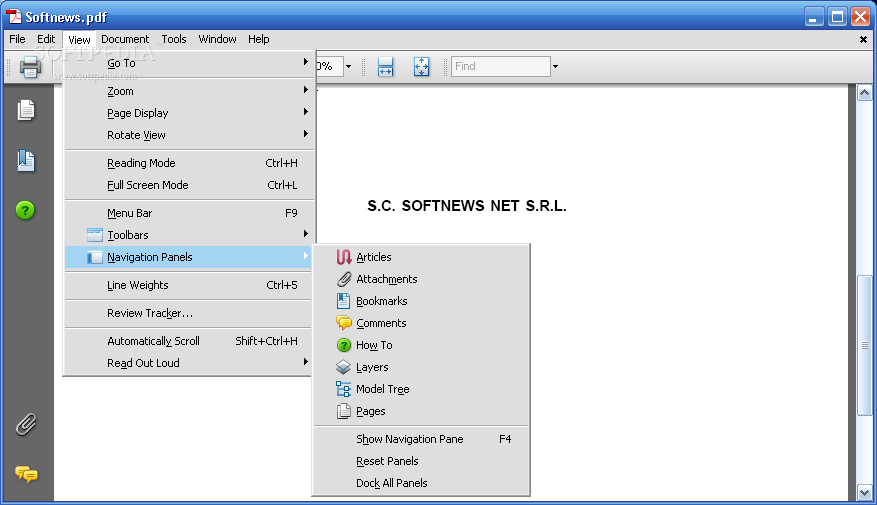The height and width of the screenshot is (505, 877).
Task: Select Articles in Navigation Panels submenu
Action: [x=421, y=257]
